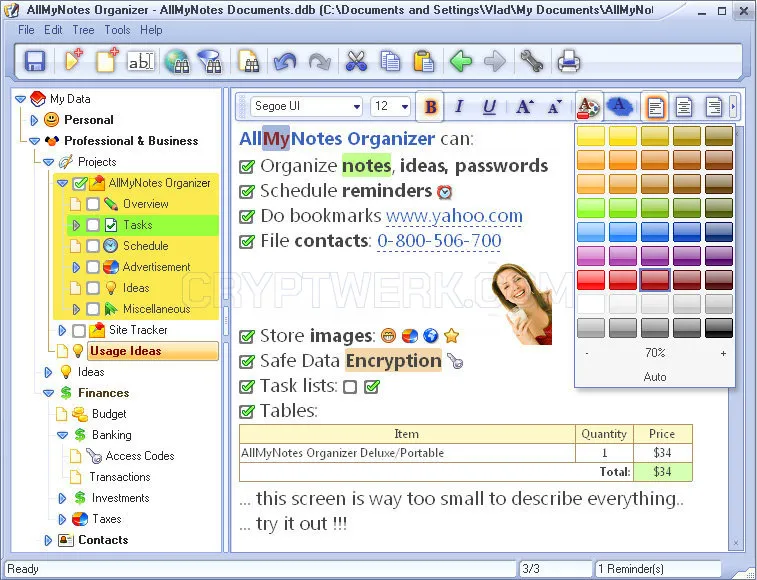This screenshot has width=757, height=580.
Task: Collapse the Finances tree node
Action: [48, 393]
